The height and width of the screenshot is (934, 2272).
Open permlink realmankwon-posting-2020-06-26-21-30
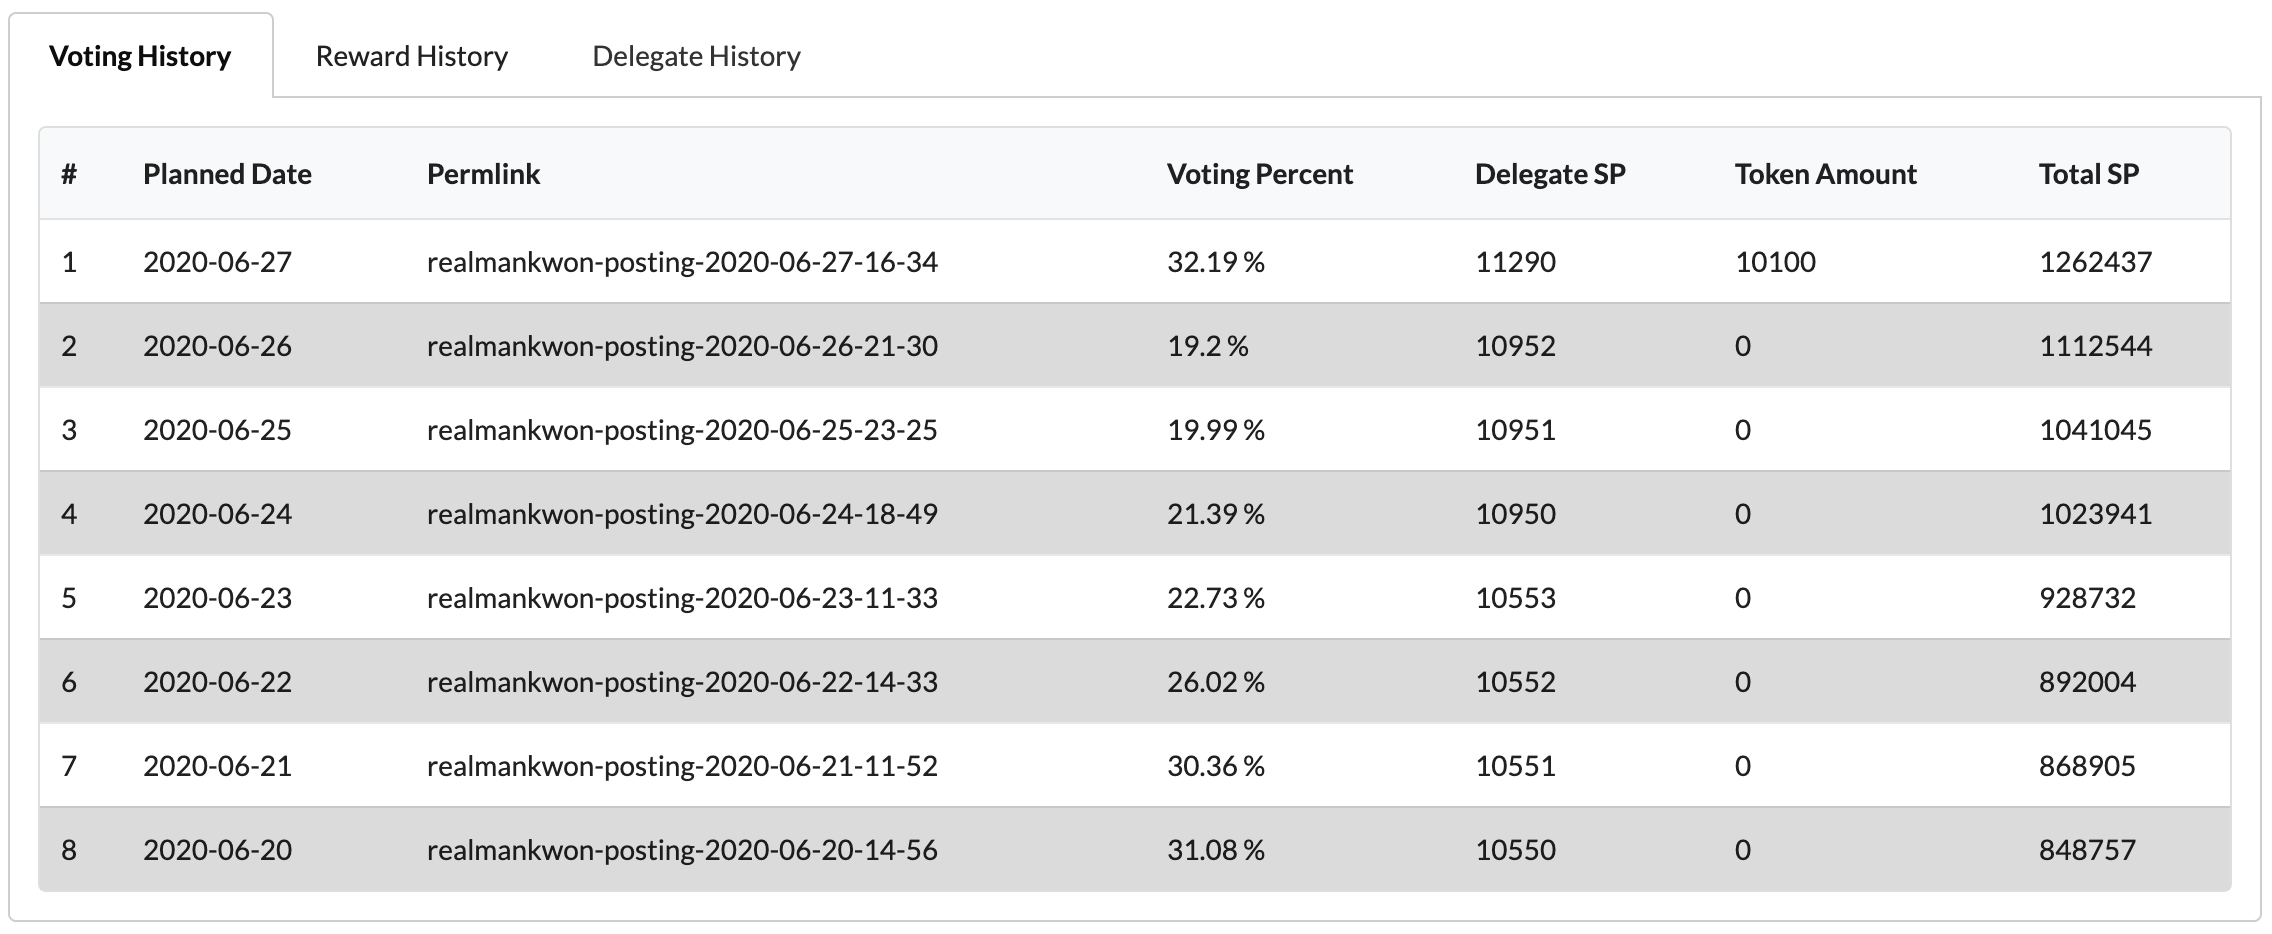point(682,346)
